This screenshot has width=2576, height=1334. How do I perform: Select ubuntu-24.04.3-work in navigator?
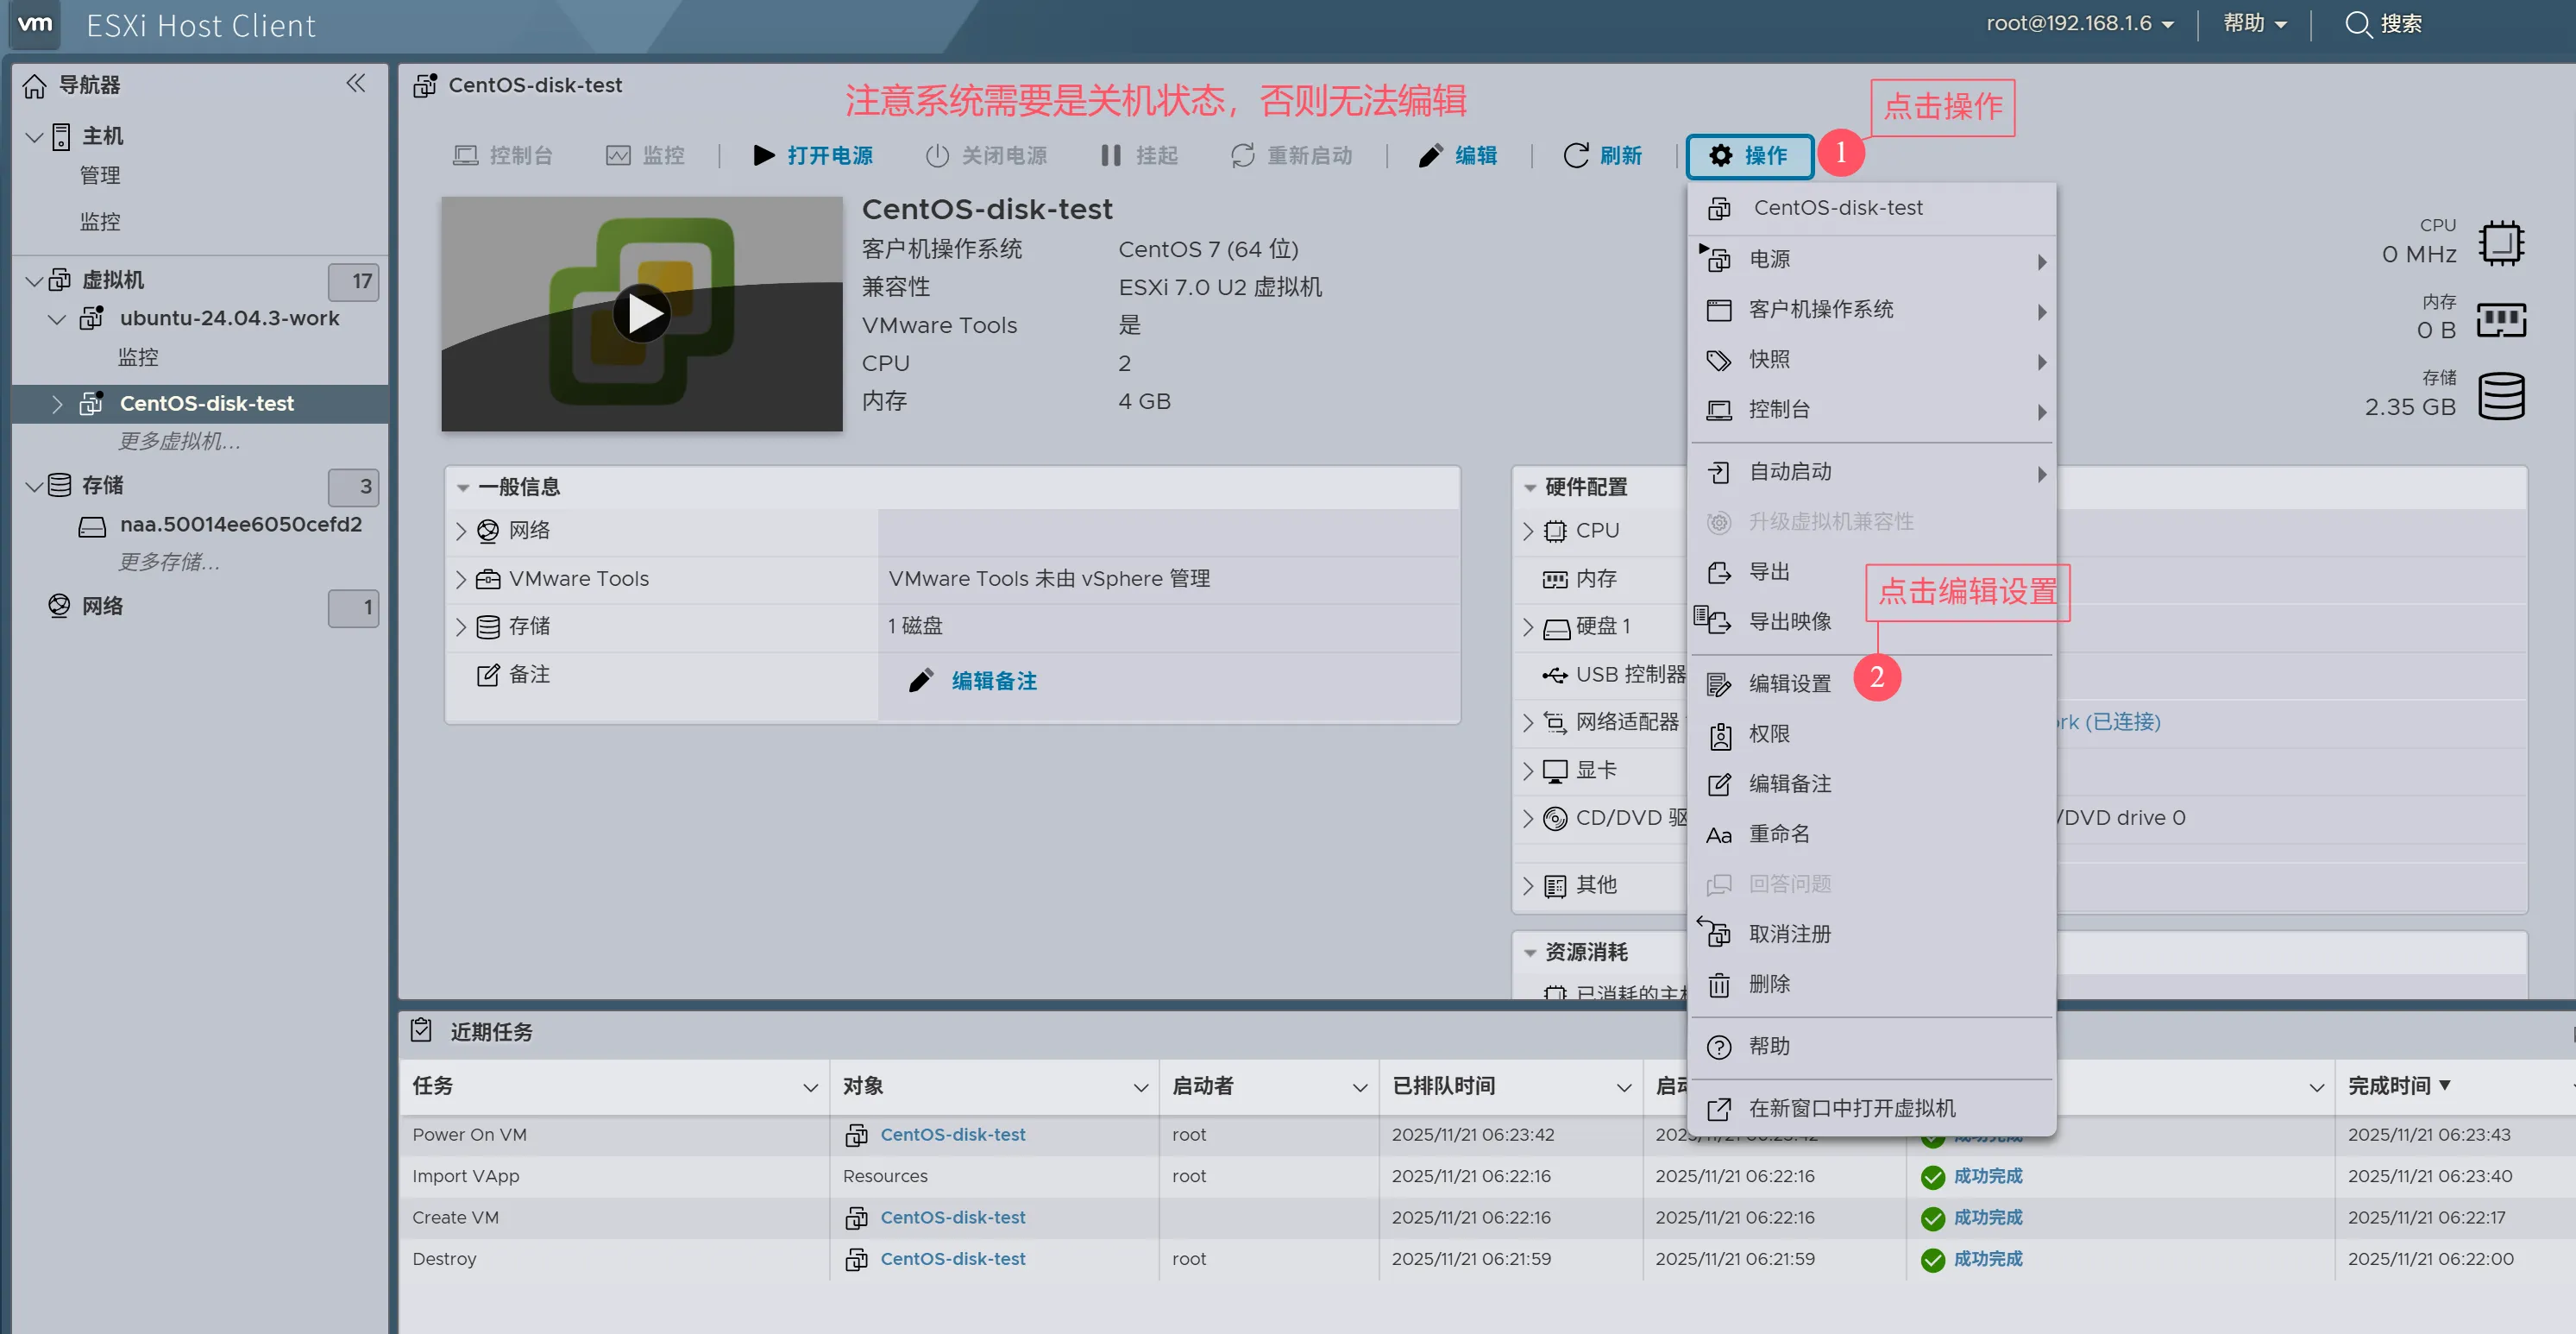click(x=229, y=318)
